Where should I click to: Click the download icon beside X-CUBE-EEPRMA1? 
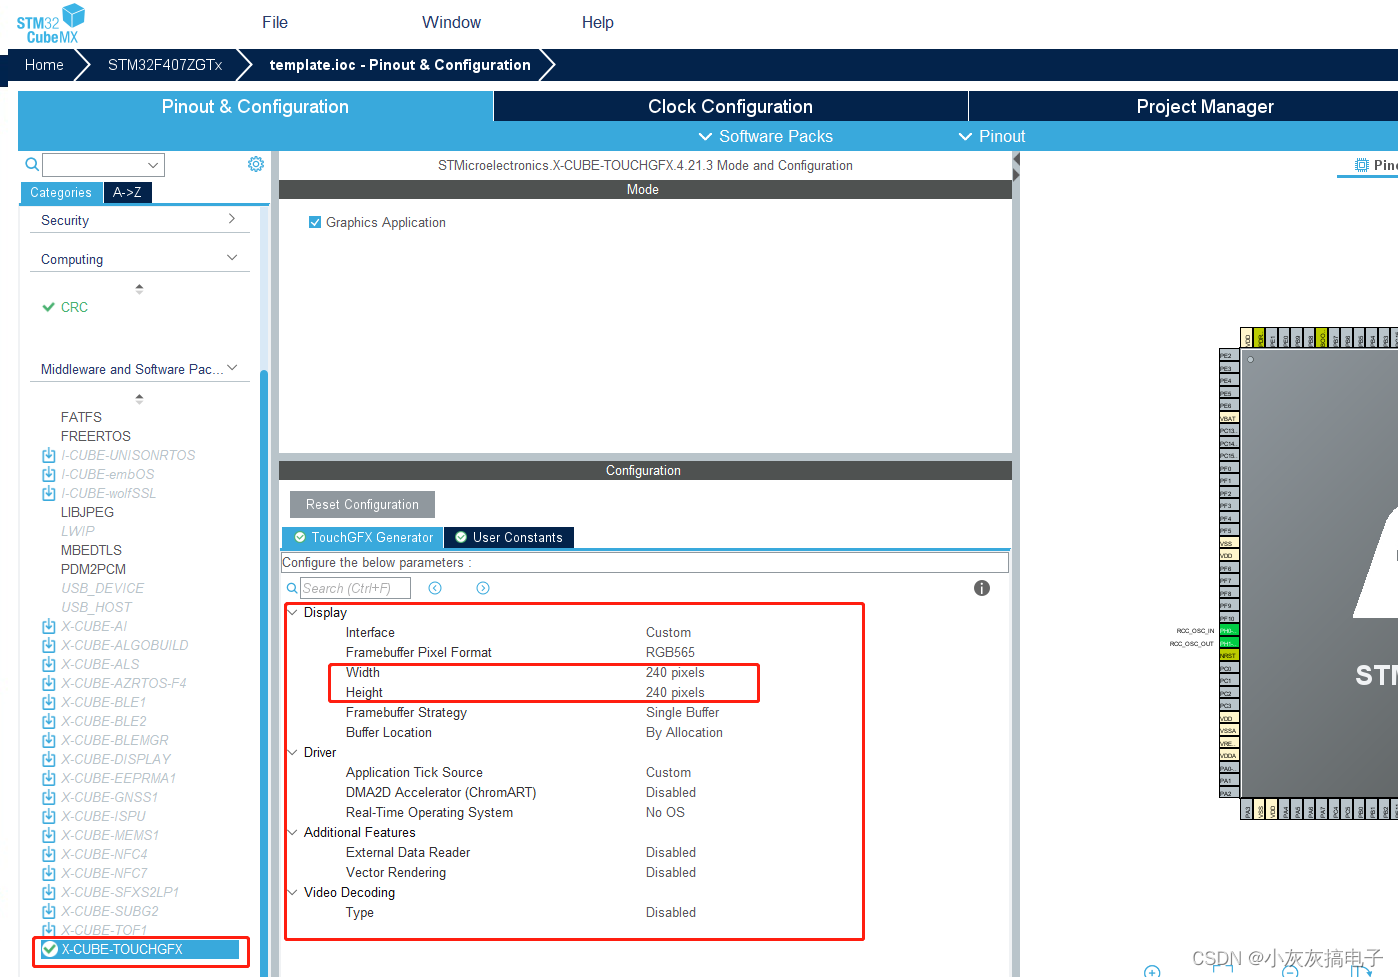pyautogui.click(x=48, y=778)
